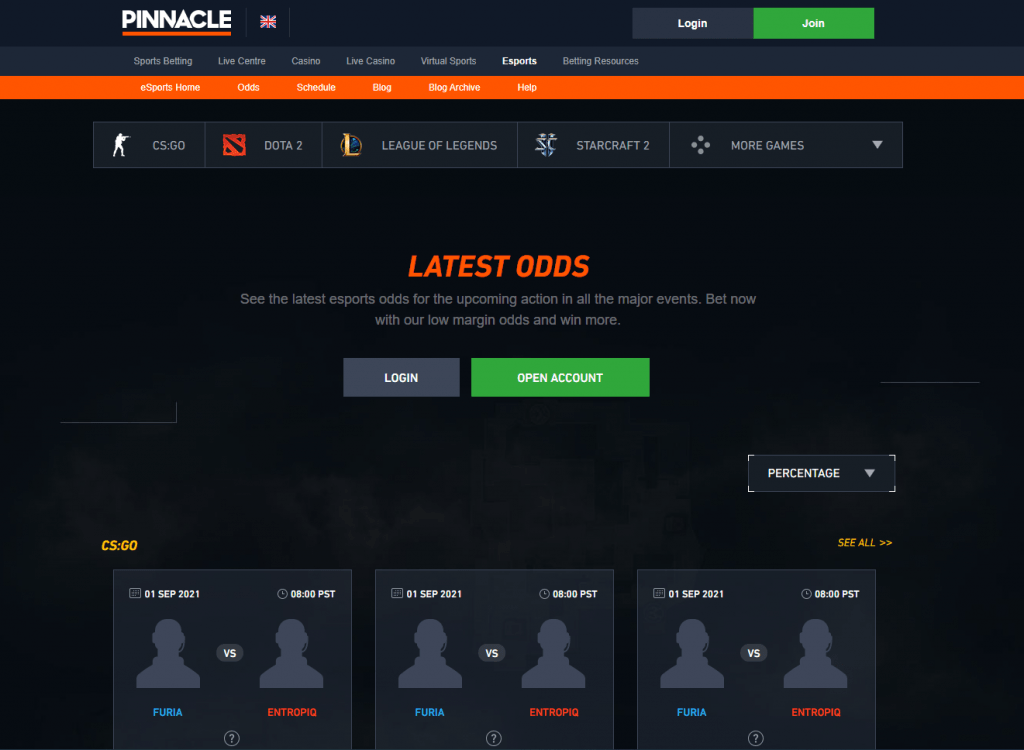
Task: Open the Live Casino menu item
Action: coord(370,61)
